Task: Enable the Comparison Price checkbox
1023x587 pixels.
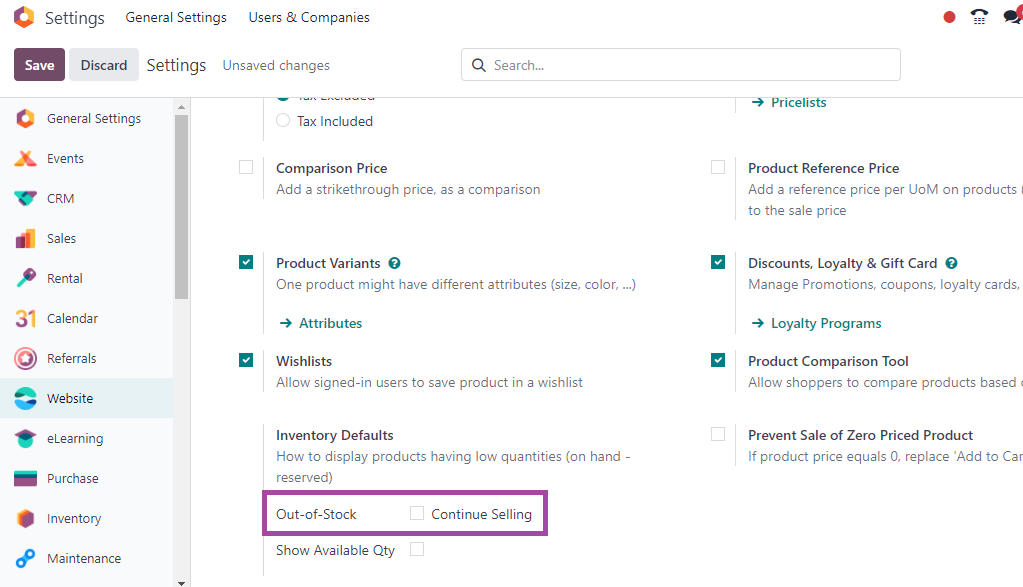Action: coord(246,168)
